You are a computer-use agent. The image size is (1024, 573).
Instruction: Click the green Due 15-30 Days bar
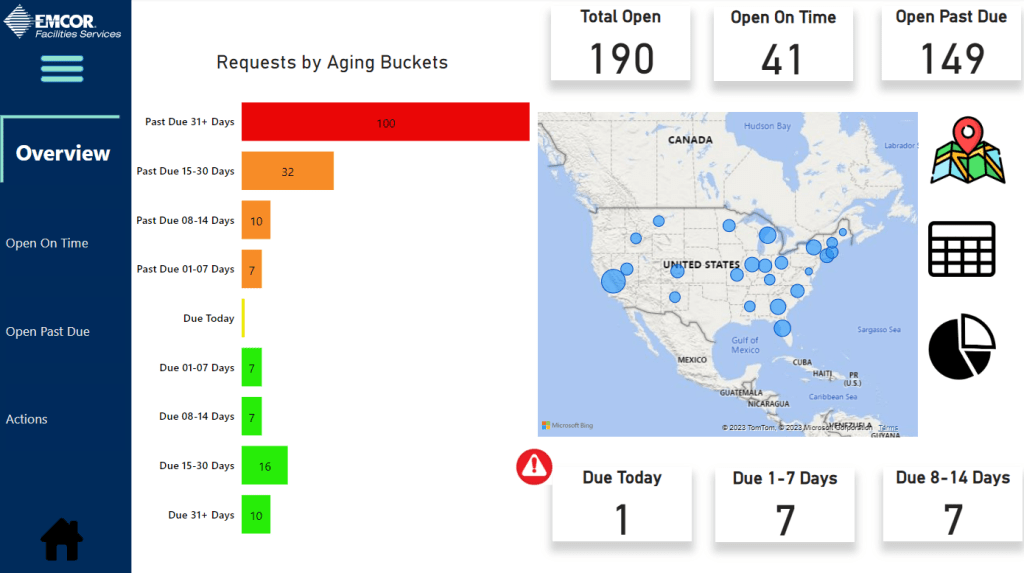point(264,466)
